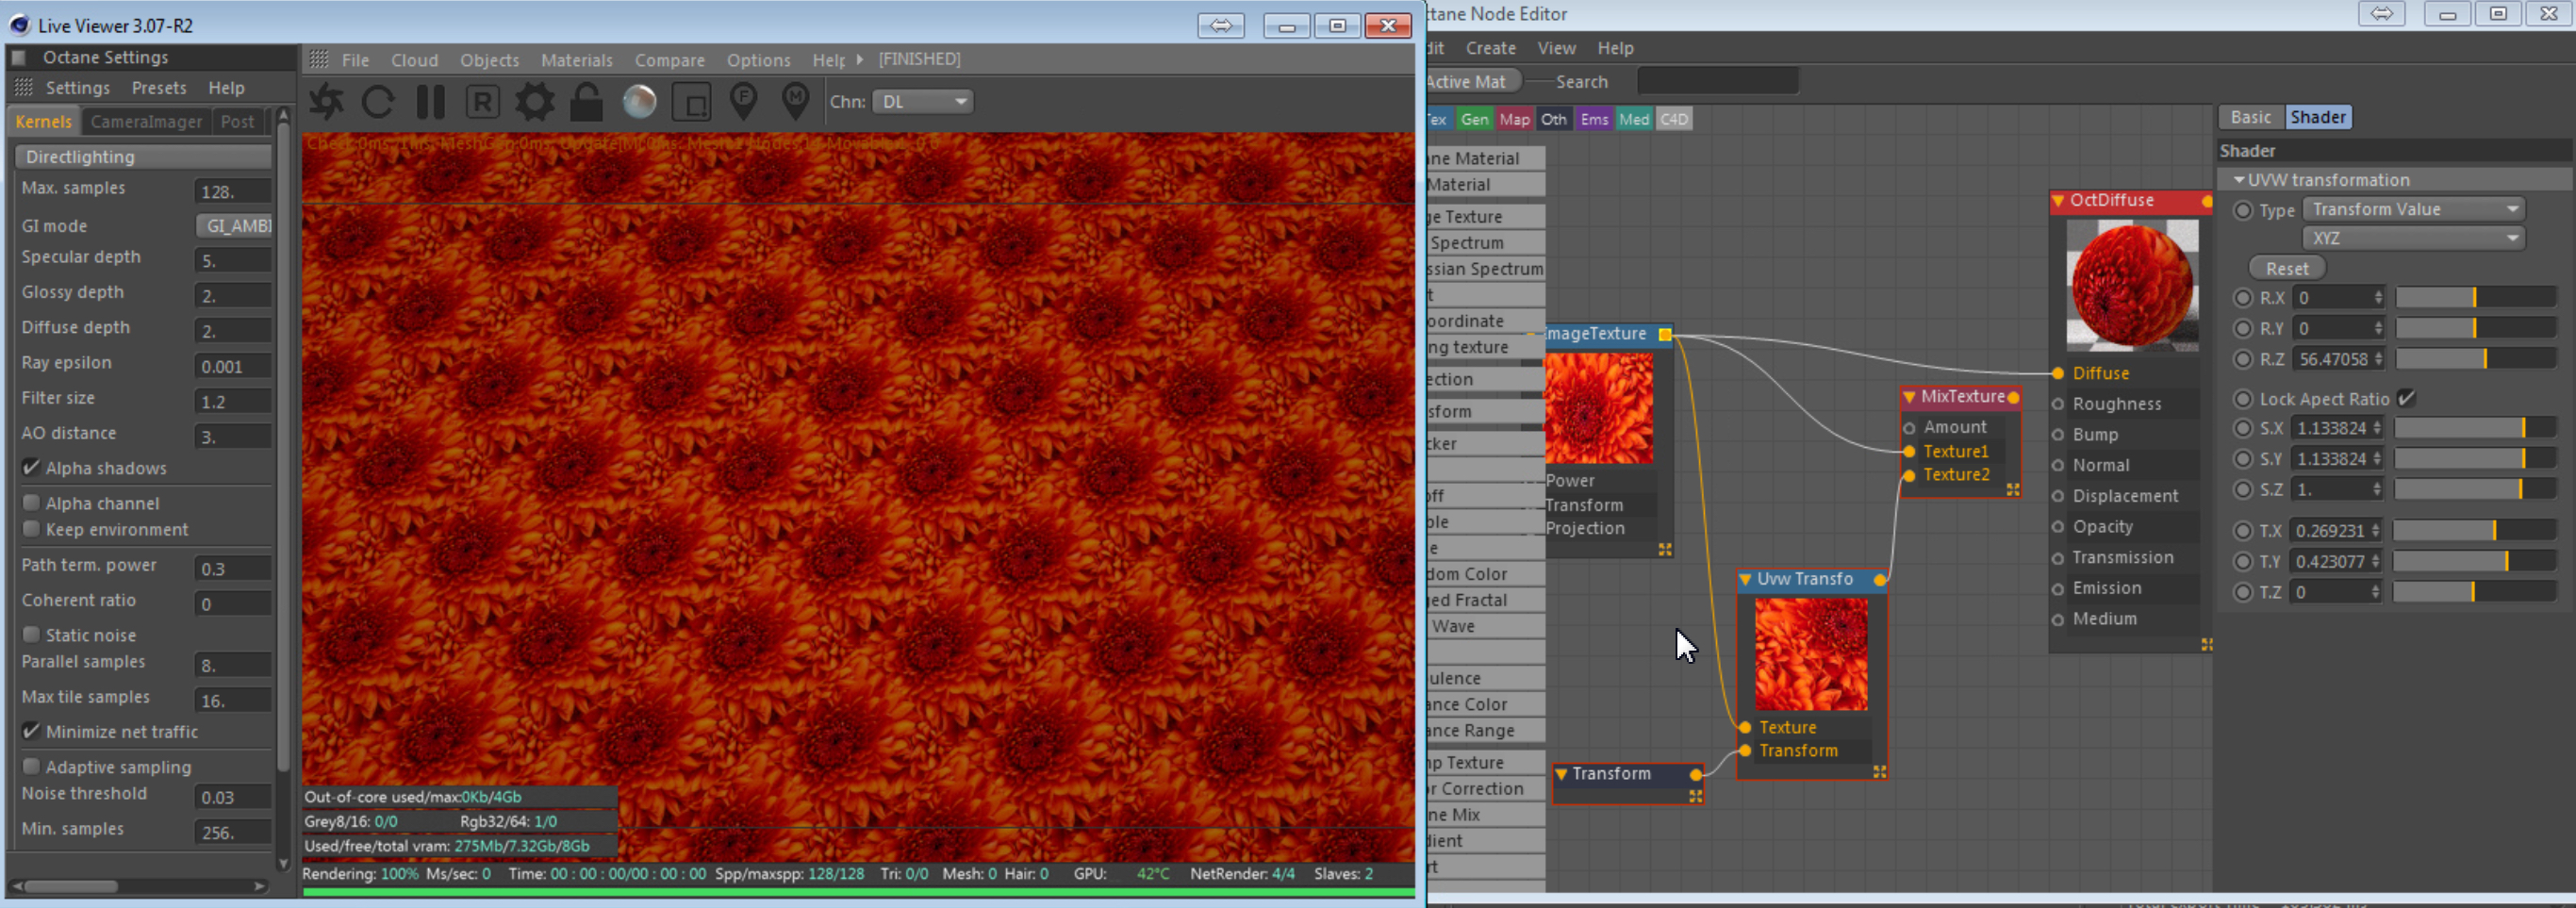Toggle Minimize net traffic checkbox

31,731
